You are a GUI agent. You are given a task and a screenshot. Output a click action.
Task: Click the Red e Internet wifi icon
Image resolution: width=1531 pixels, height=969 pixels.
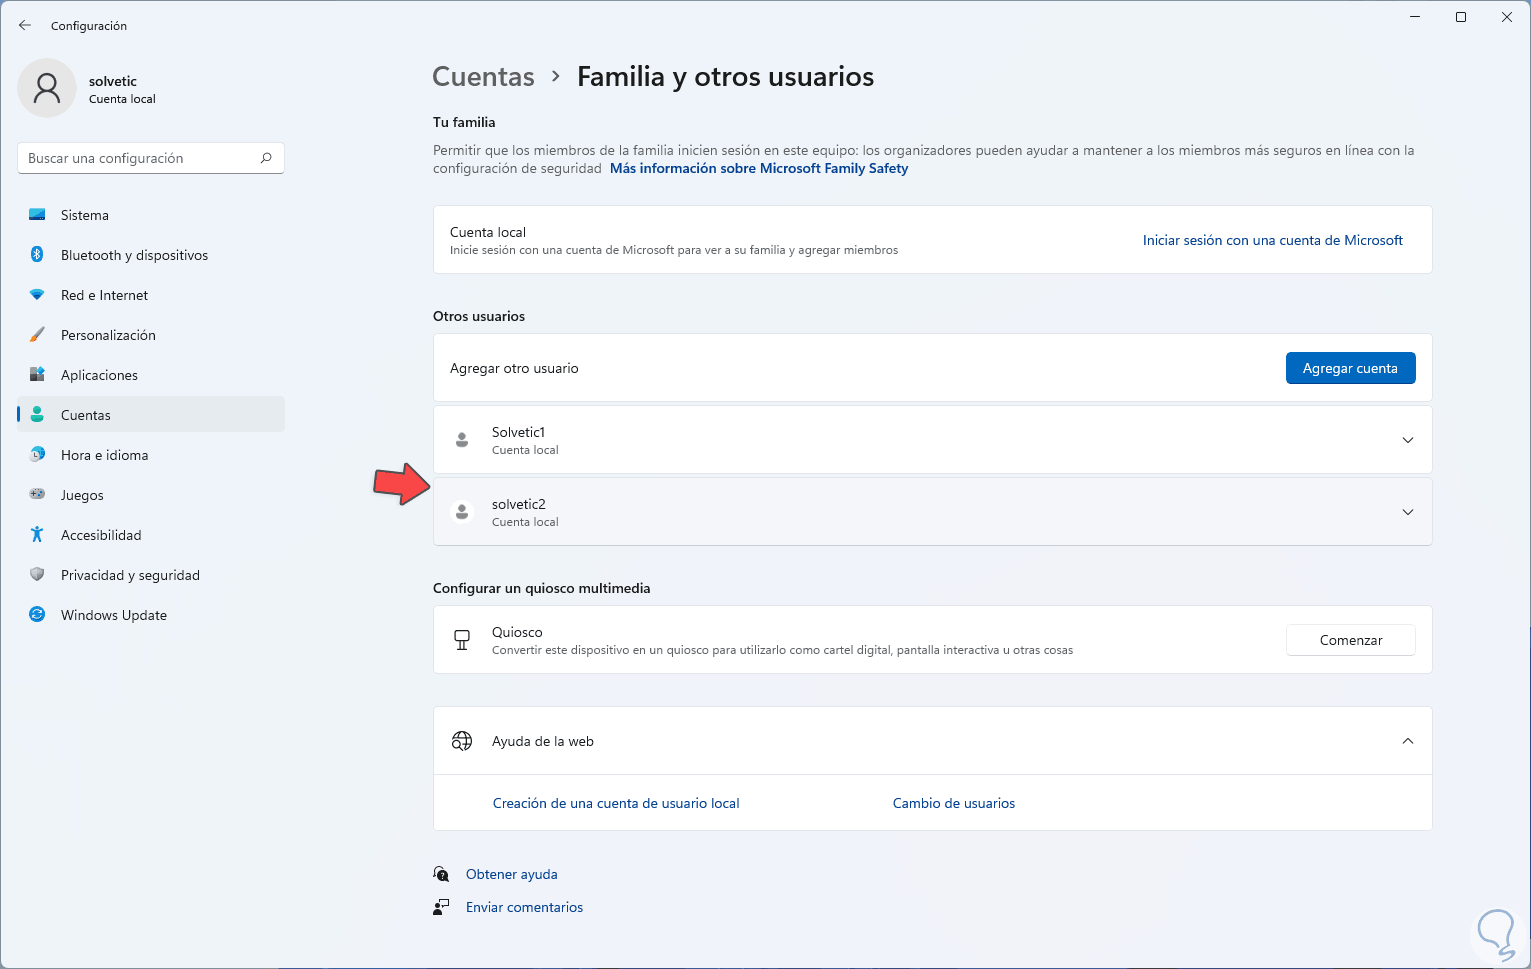coord(37,295)
